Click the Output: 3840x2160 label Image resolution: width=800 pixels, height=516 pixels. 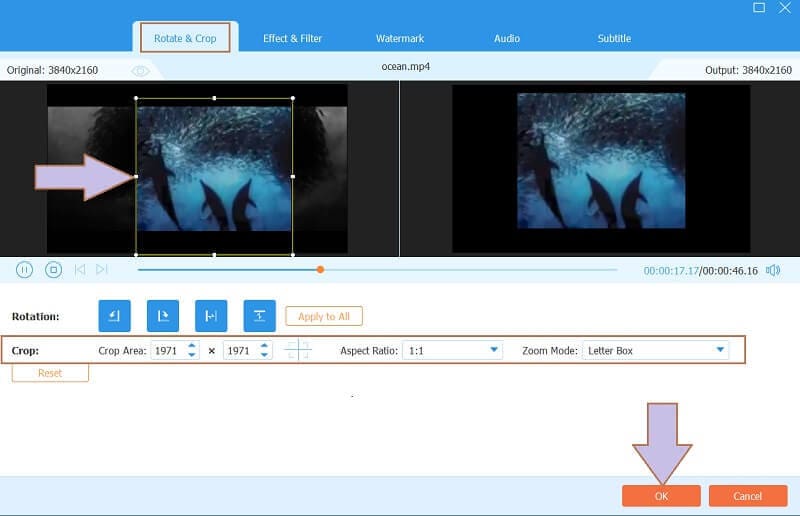click(748, 70)
